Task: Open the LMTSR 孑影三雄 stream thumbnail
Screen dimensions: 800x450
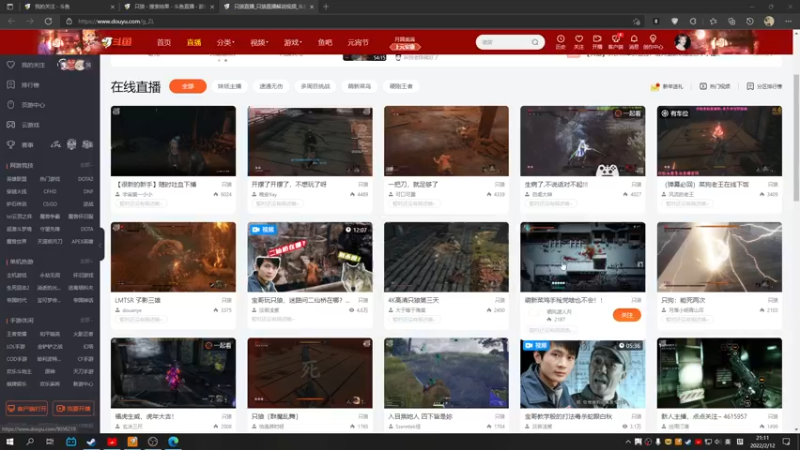Action: pyautogui.click(x=173, y=257)
